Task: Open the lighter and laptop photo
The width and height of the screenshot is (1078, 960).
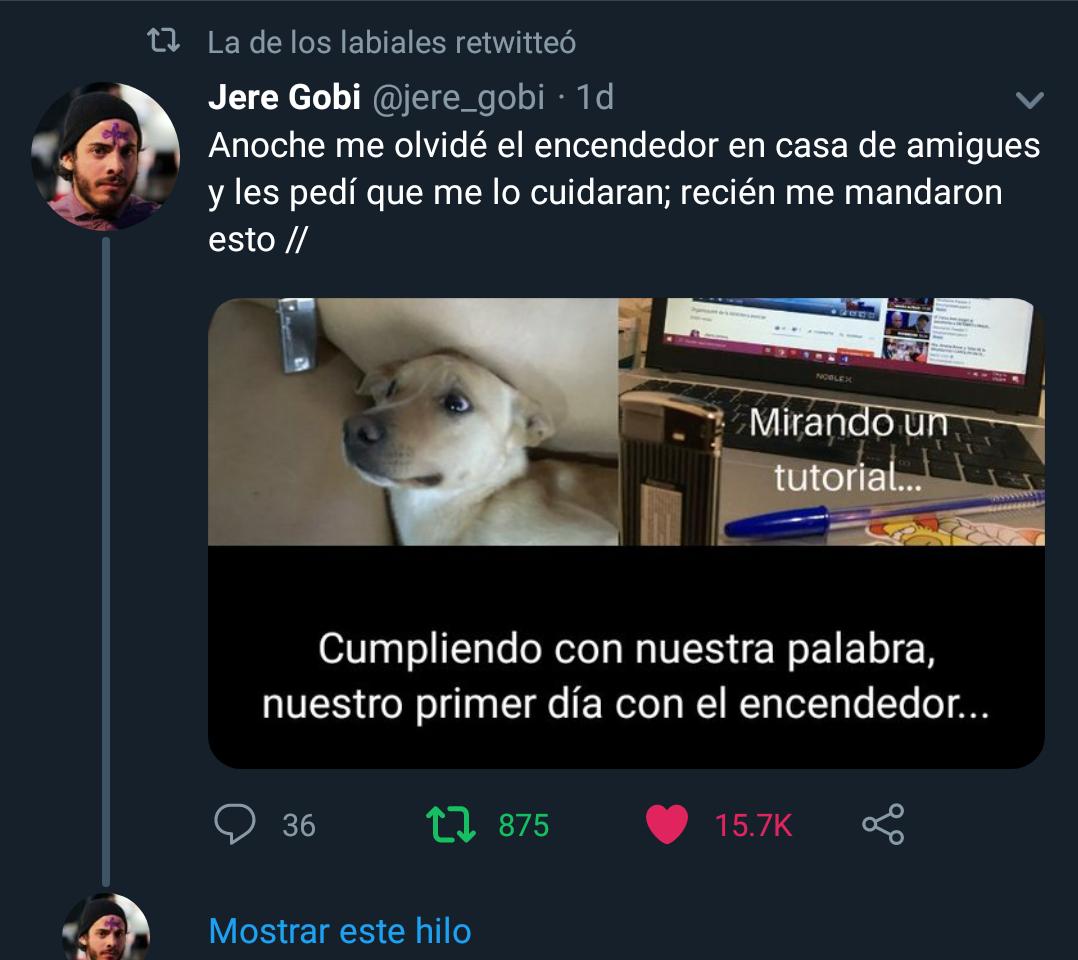Action: (832, 422)
